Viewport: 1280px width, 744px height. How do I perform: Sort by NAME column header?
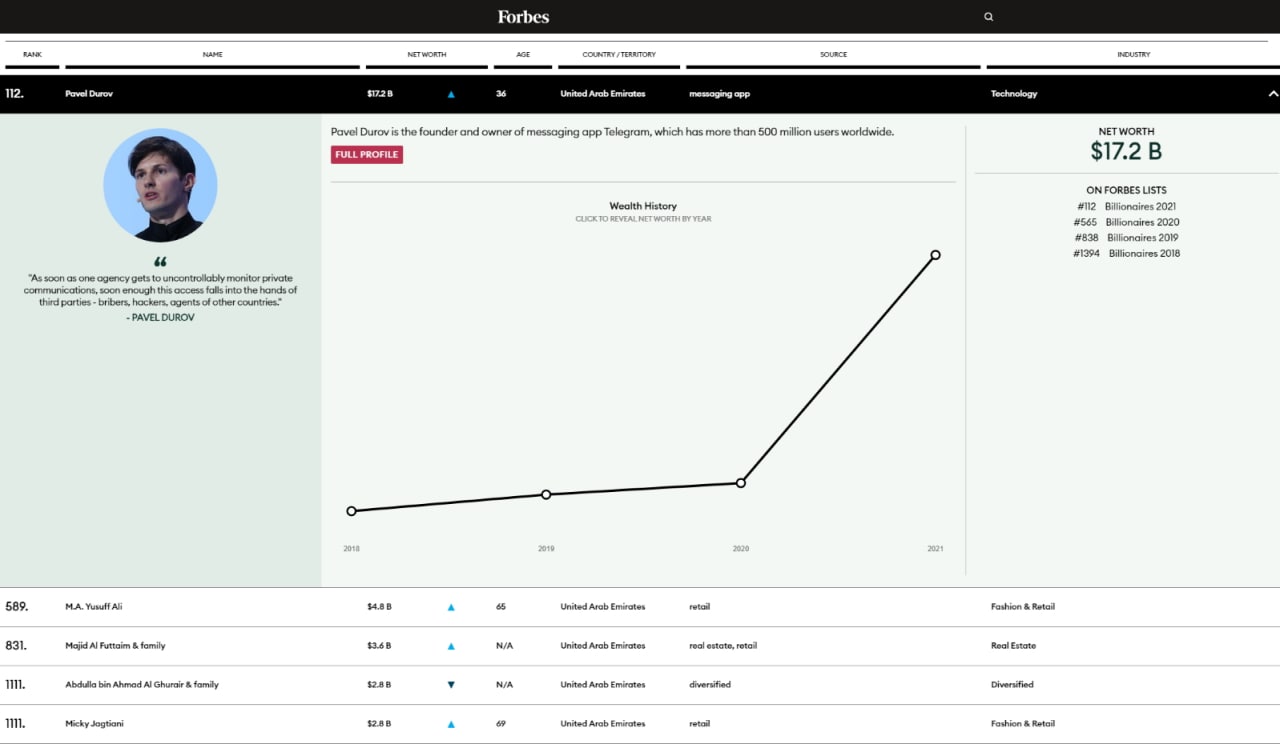212,54
